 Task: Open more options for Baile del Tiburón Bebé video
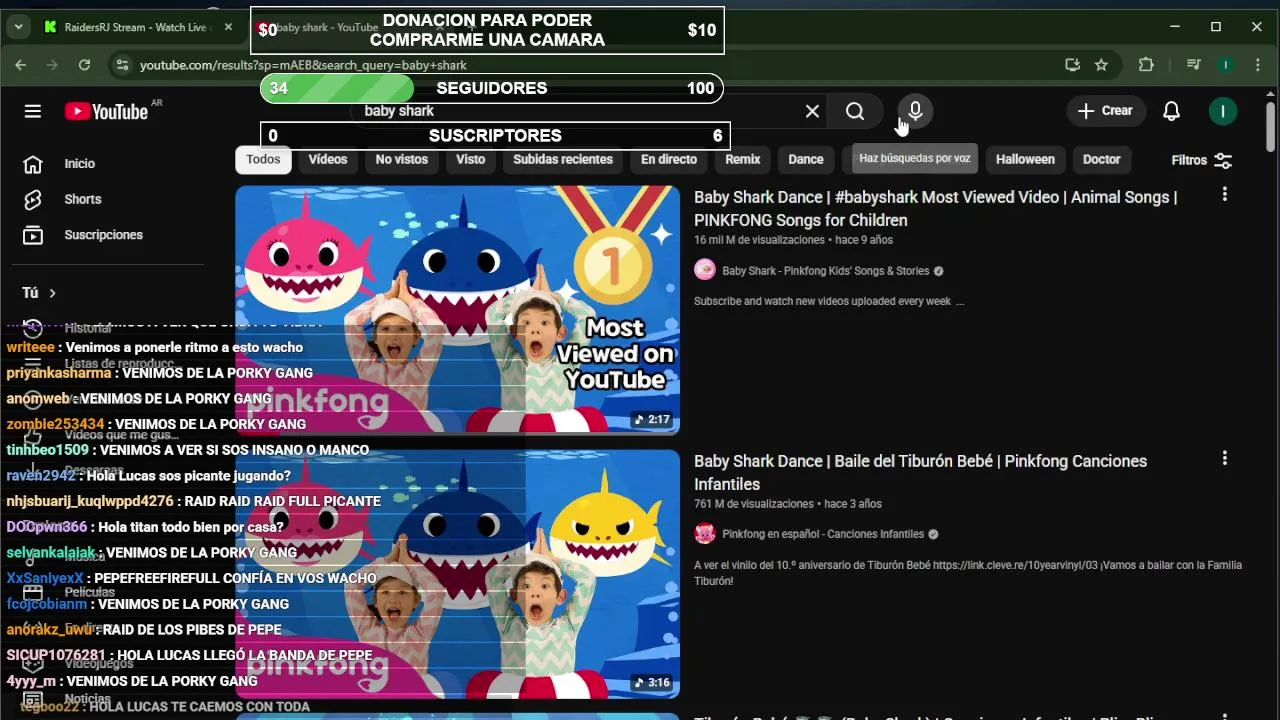click(1224, 458)
